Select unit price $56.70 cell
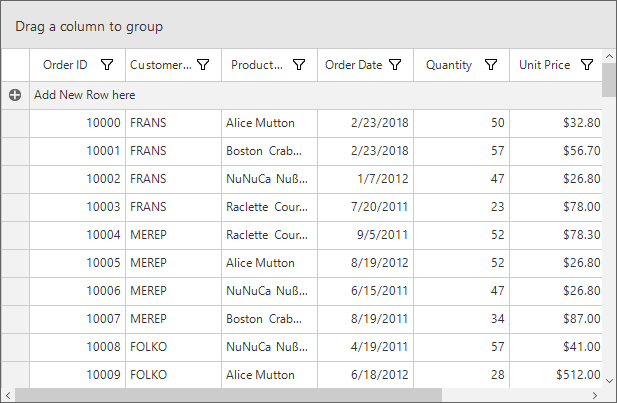The image size is (617, 403). point(556,151)
